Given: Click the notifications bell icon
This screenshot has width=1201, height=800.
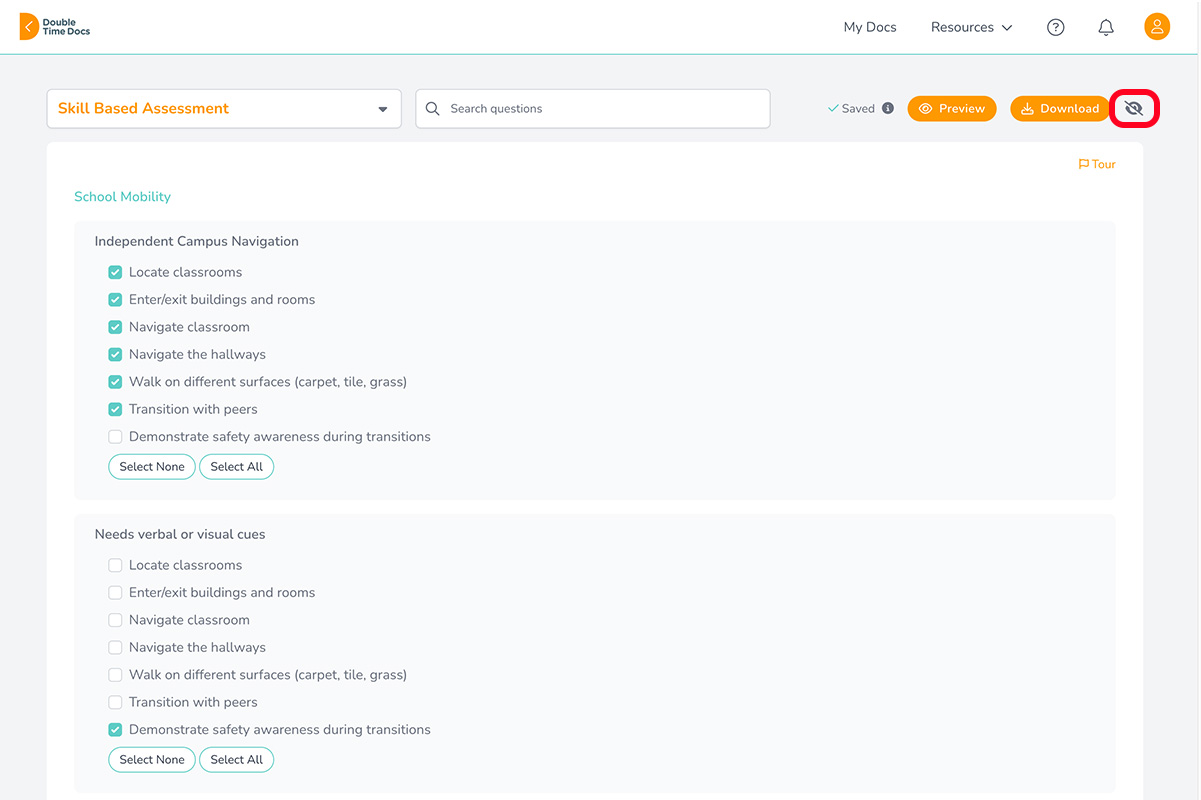Looking at the screenshot, I should pos(1106,27).
